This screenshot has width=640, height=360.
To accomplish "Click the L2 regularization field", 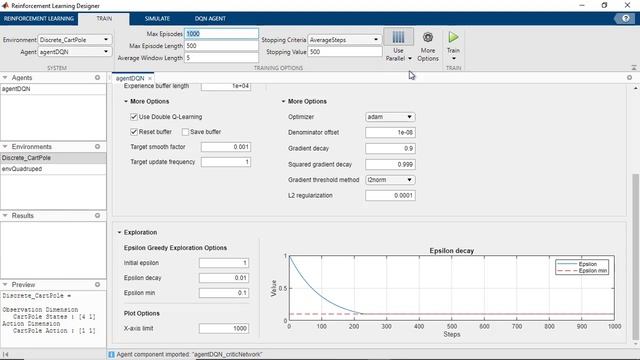I will click(x=390, y=196).
